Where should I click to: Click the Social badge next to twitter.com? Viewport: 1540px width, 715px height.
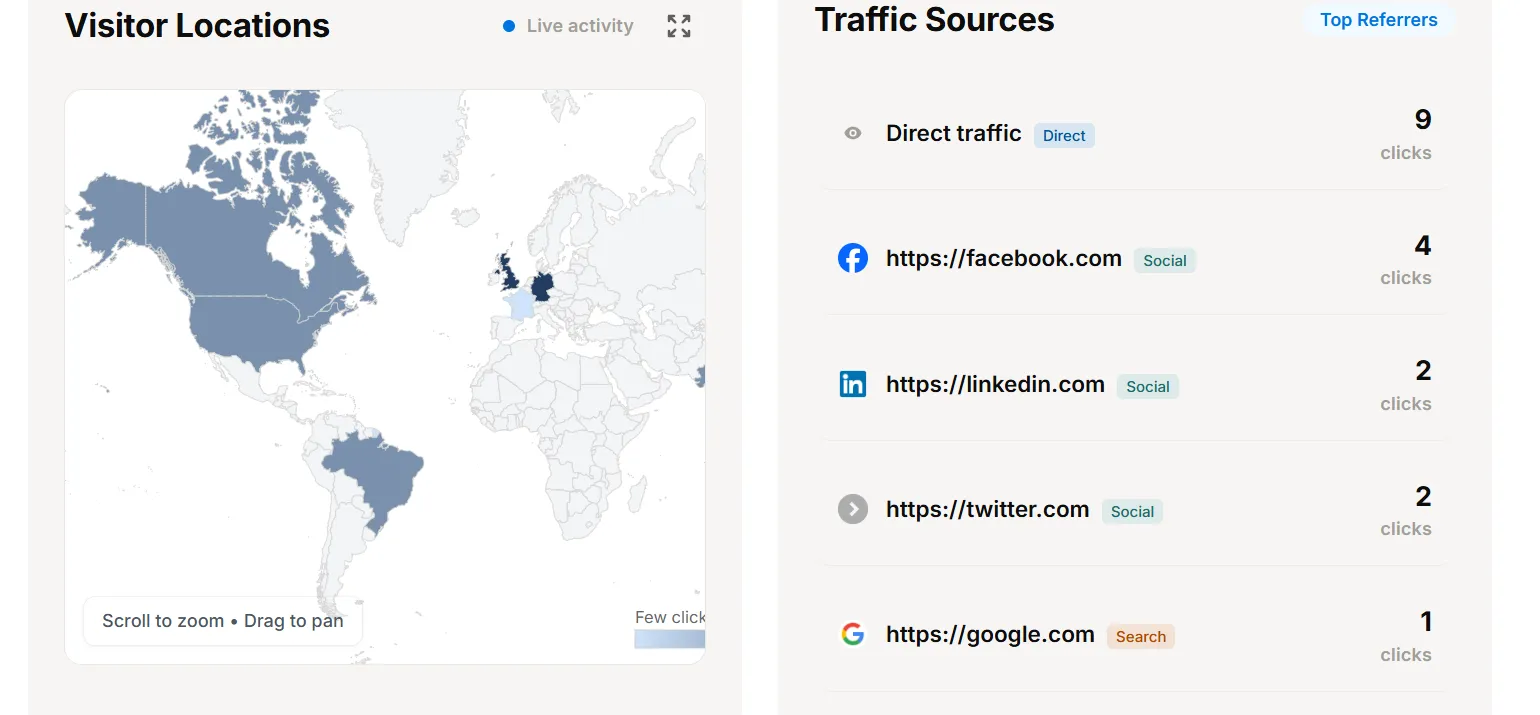pyautogui.click(x=1132, y=512)
